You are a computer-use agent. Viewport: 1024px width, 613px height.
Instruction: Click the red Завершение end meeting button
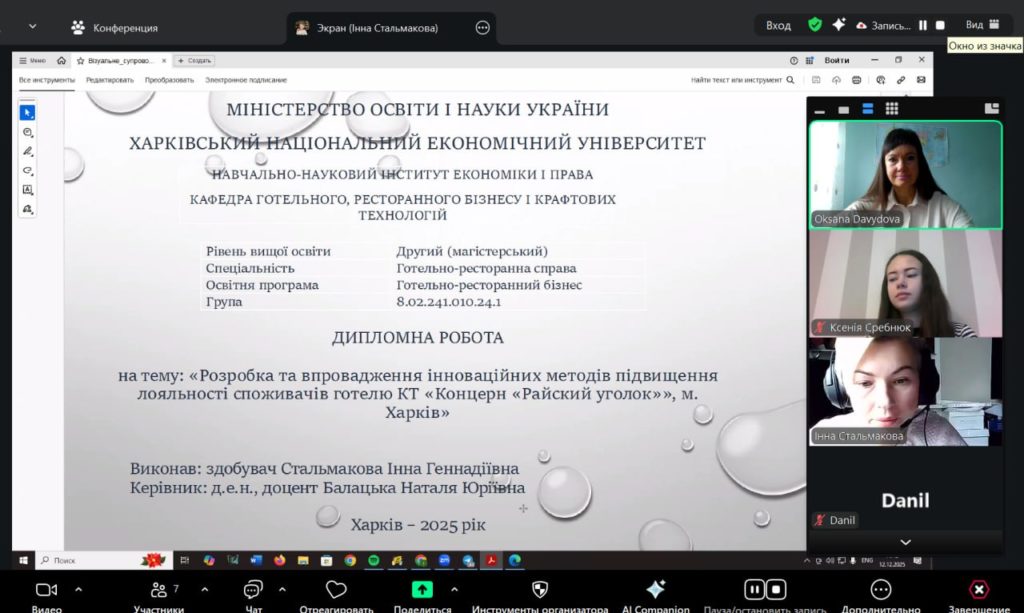979,589
